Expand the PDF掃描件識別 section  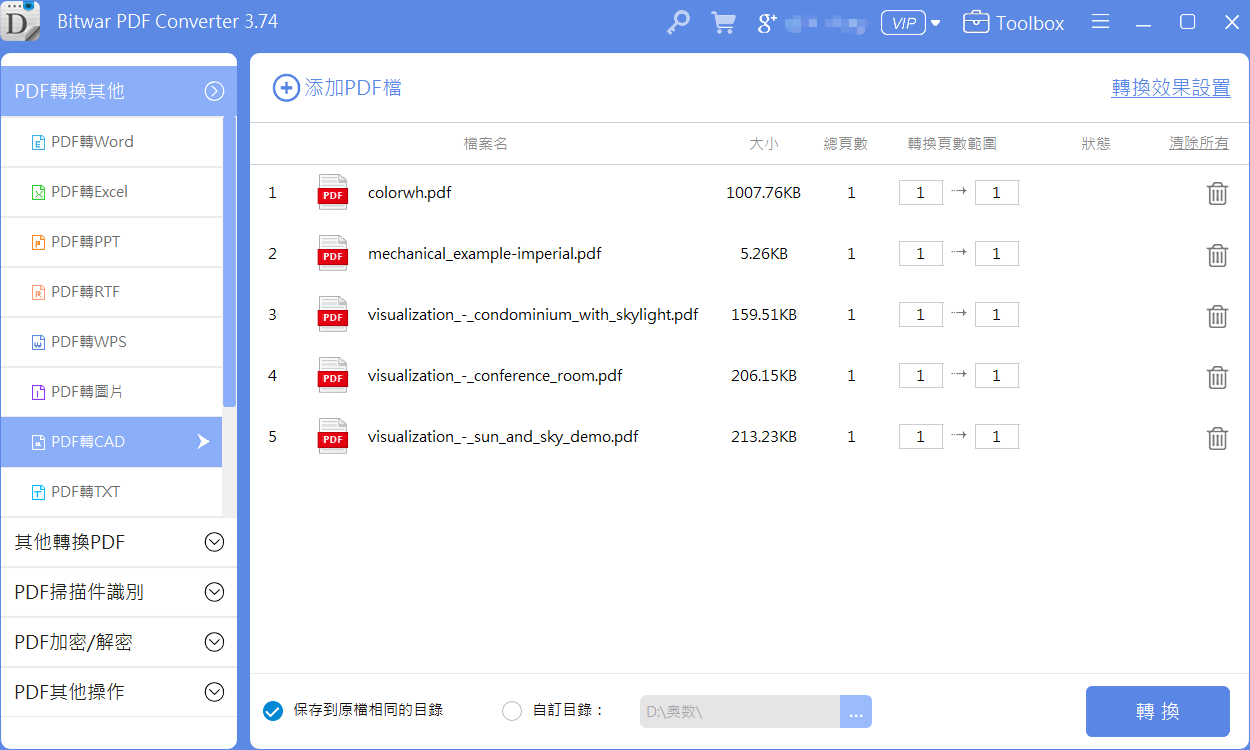tap(119, 592)
